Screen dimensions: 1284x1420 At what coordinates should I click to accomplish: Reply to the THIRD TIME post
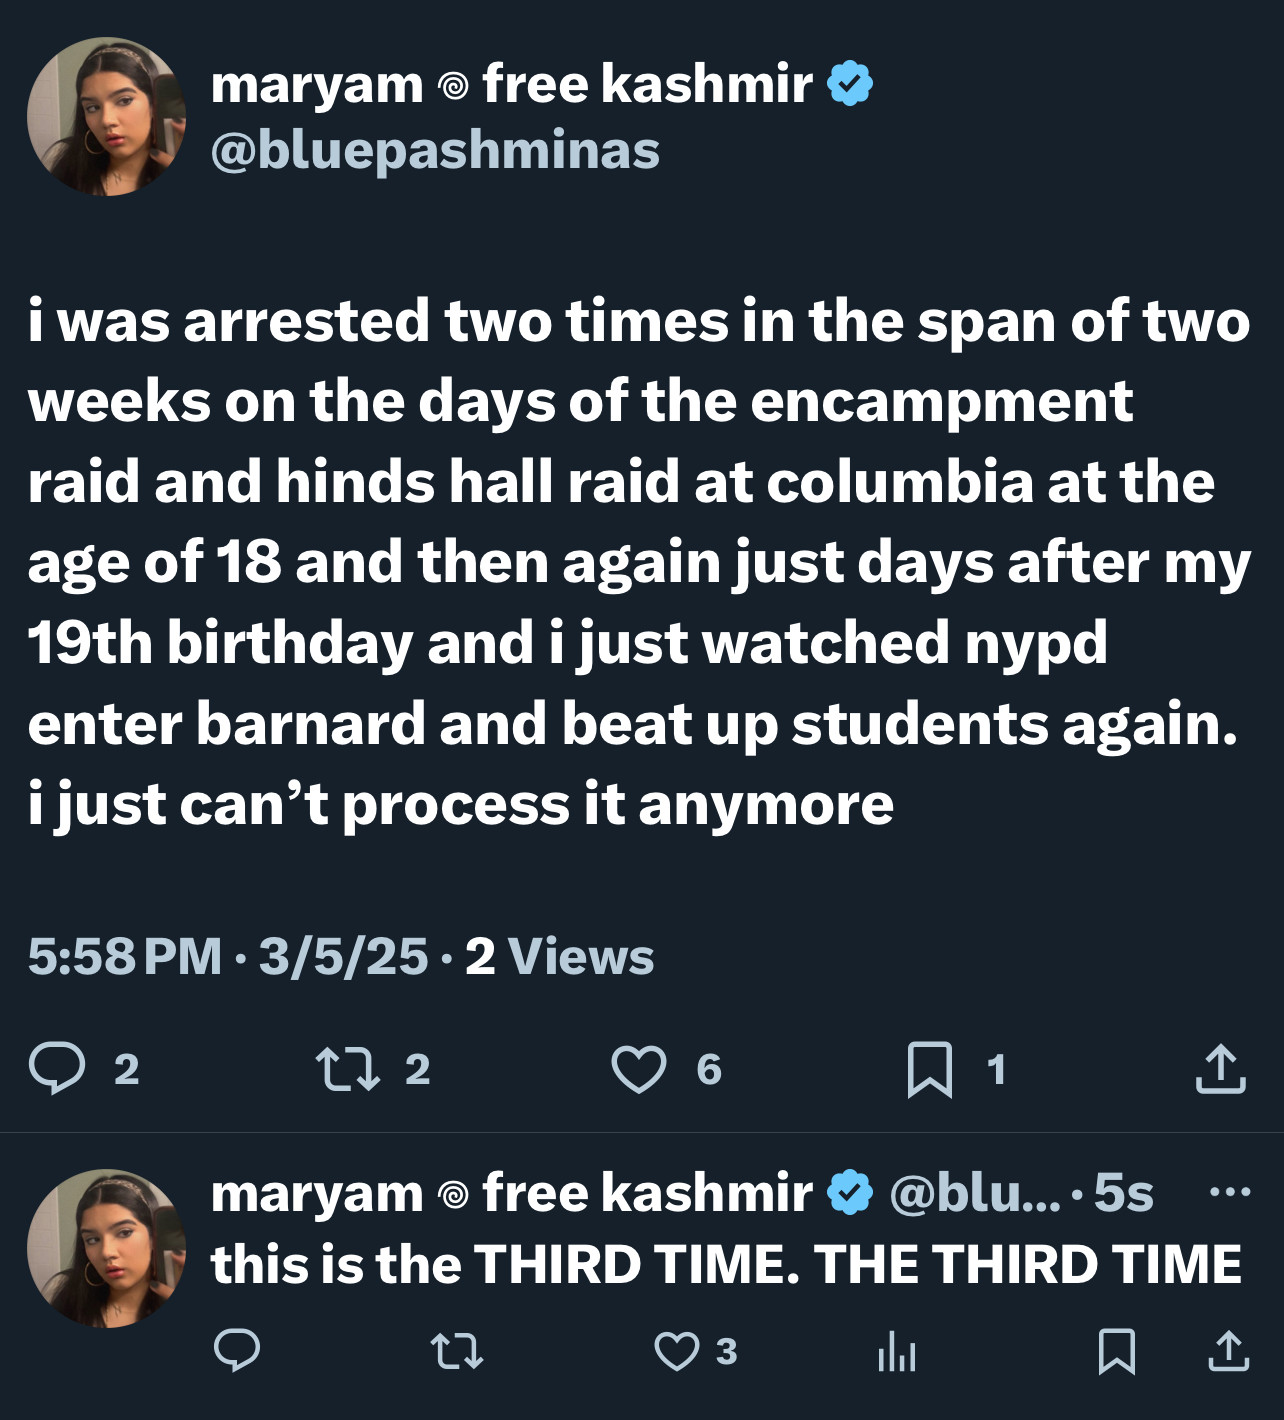tap(237, 1351)
